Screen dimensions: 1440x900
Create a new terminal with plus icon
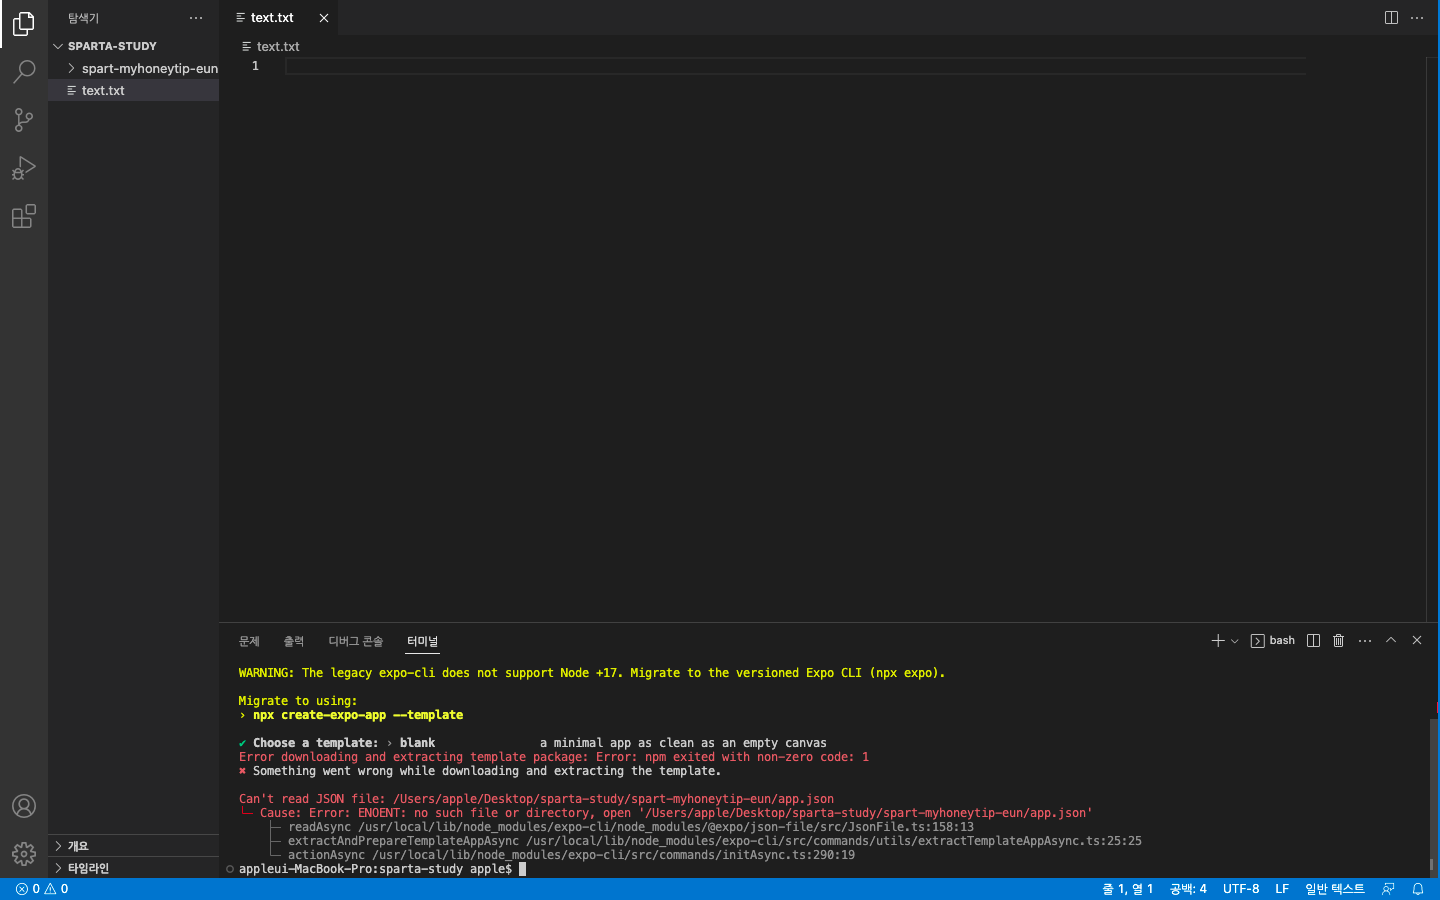[x=1218, y=641]
